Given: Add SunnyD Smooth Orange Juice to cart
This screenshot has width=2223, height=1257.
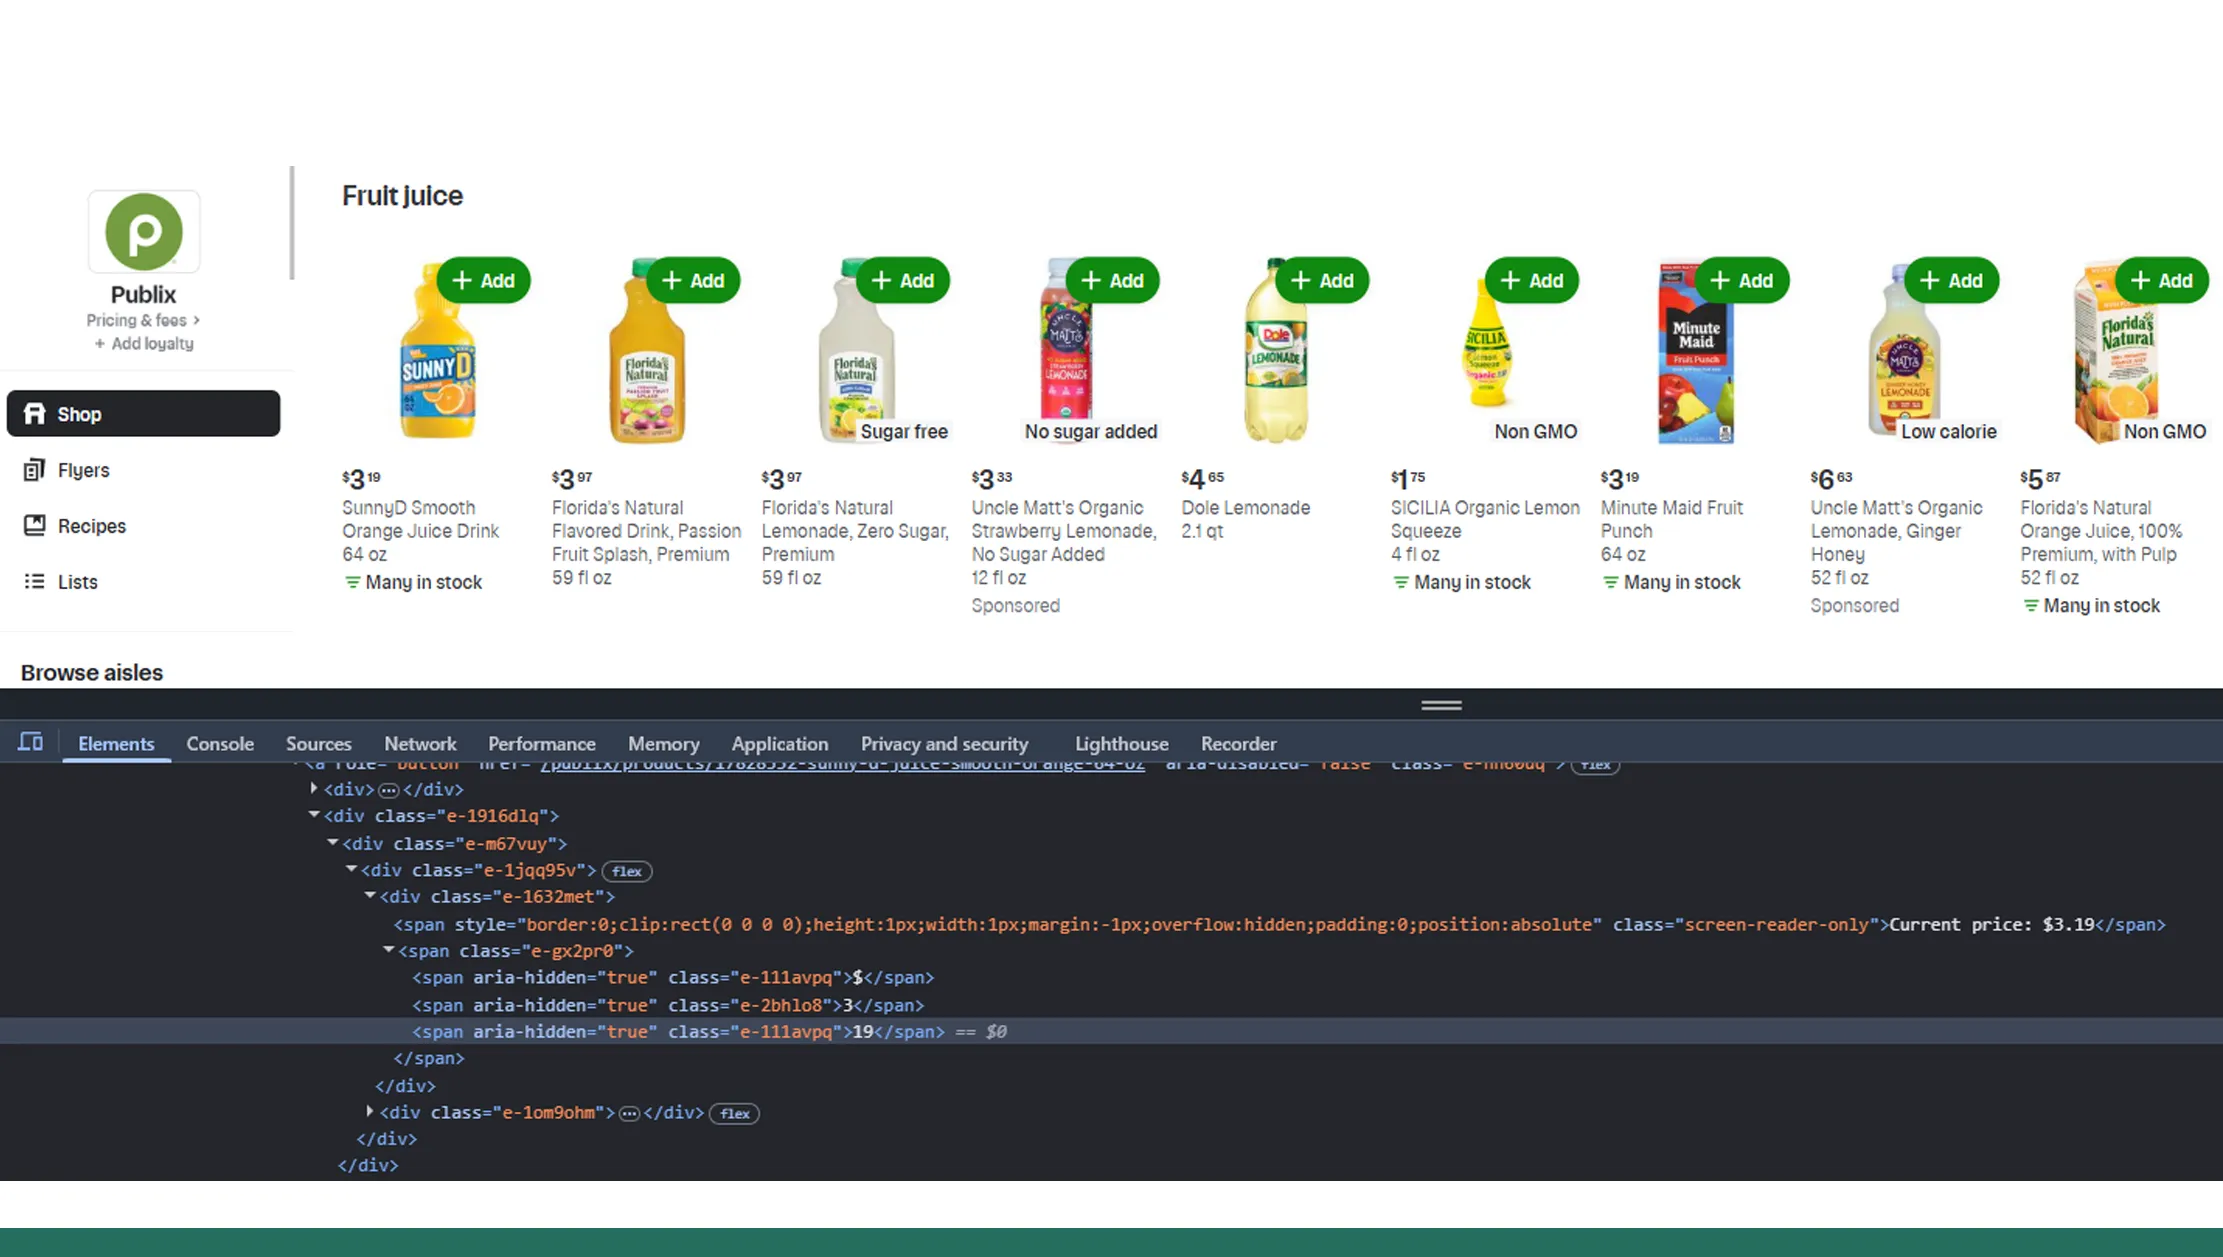Looking at the screenshot, I should tap(484, 280).
